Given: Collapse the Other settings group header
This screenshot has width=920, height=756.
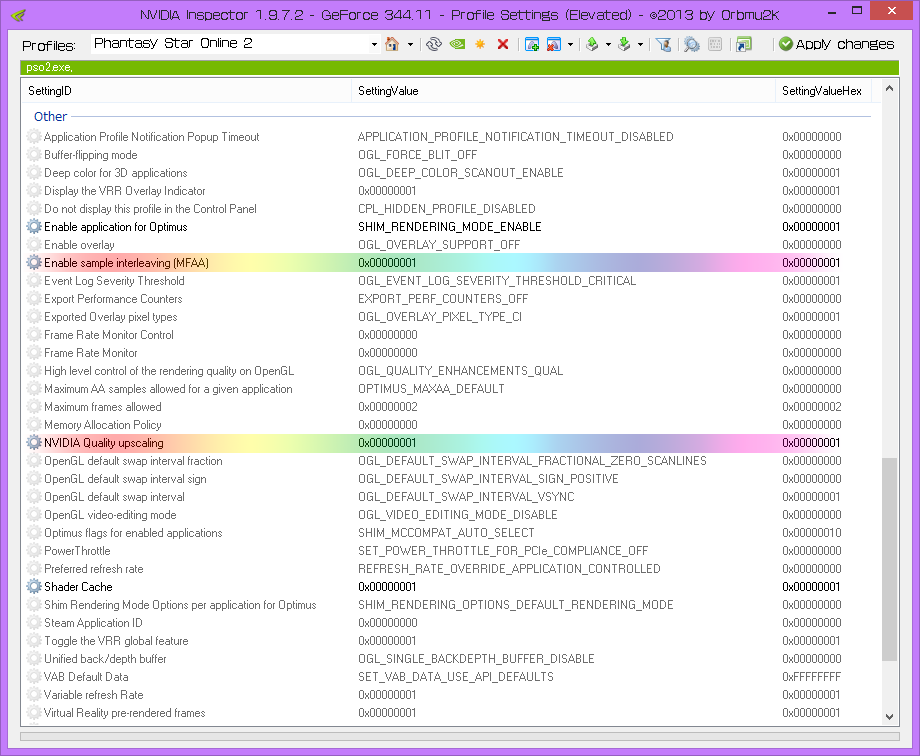Looking at the screenshot, I should (x=50, y=116).
